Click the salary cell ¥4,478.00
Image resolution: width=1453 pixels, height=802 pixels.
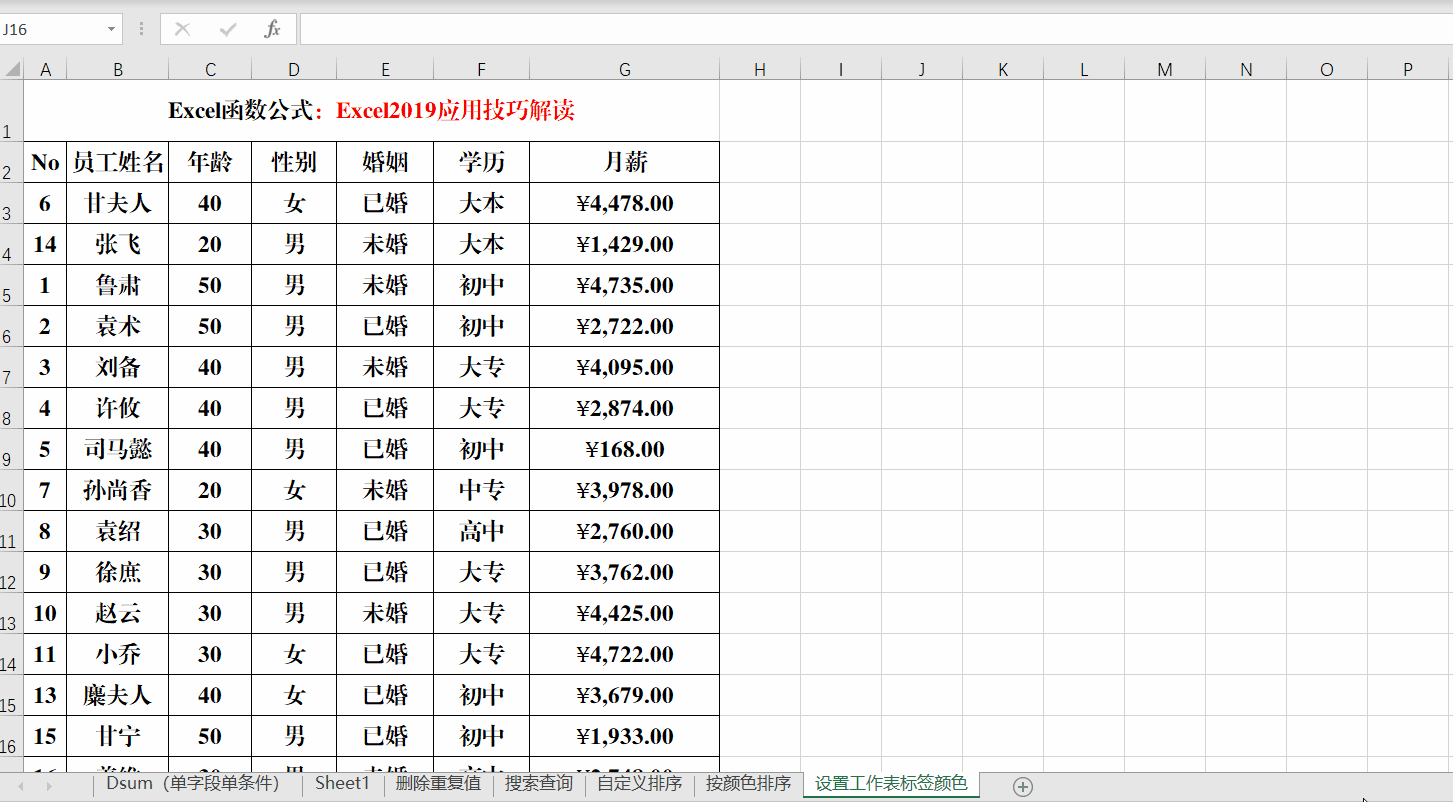(x=625, y=203)
